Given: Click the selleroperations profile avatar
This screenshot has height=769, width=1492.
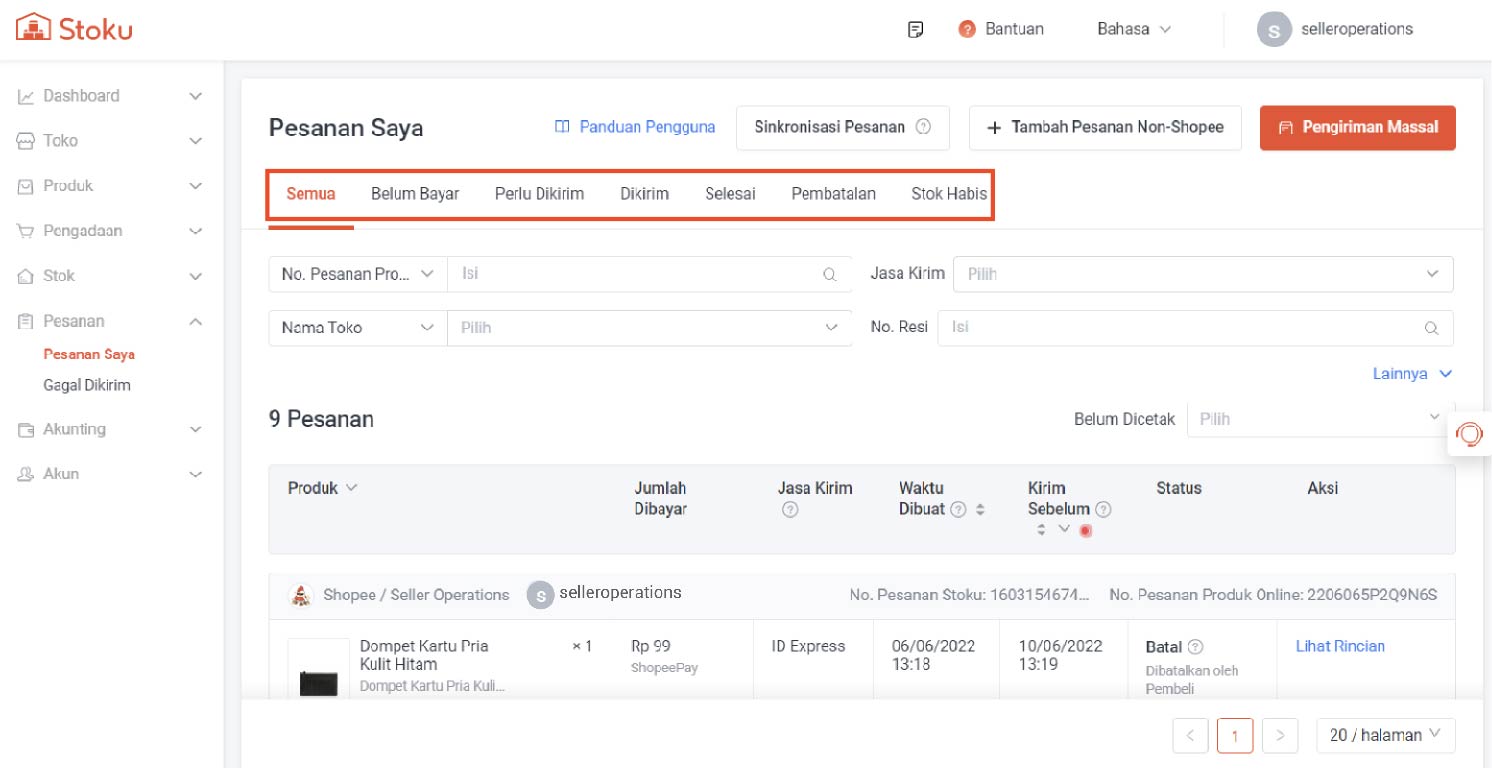Looking at the screenshot, I should point(1273,30).
